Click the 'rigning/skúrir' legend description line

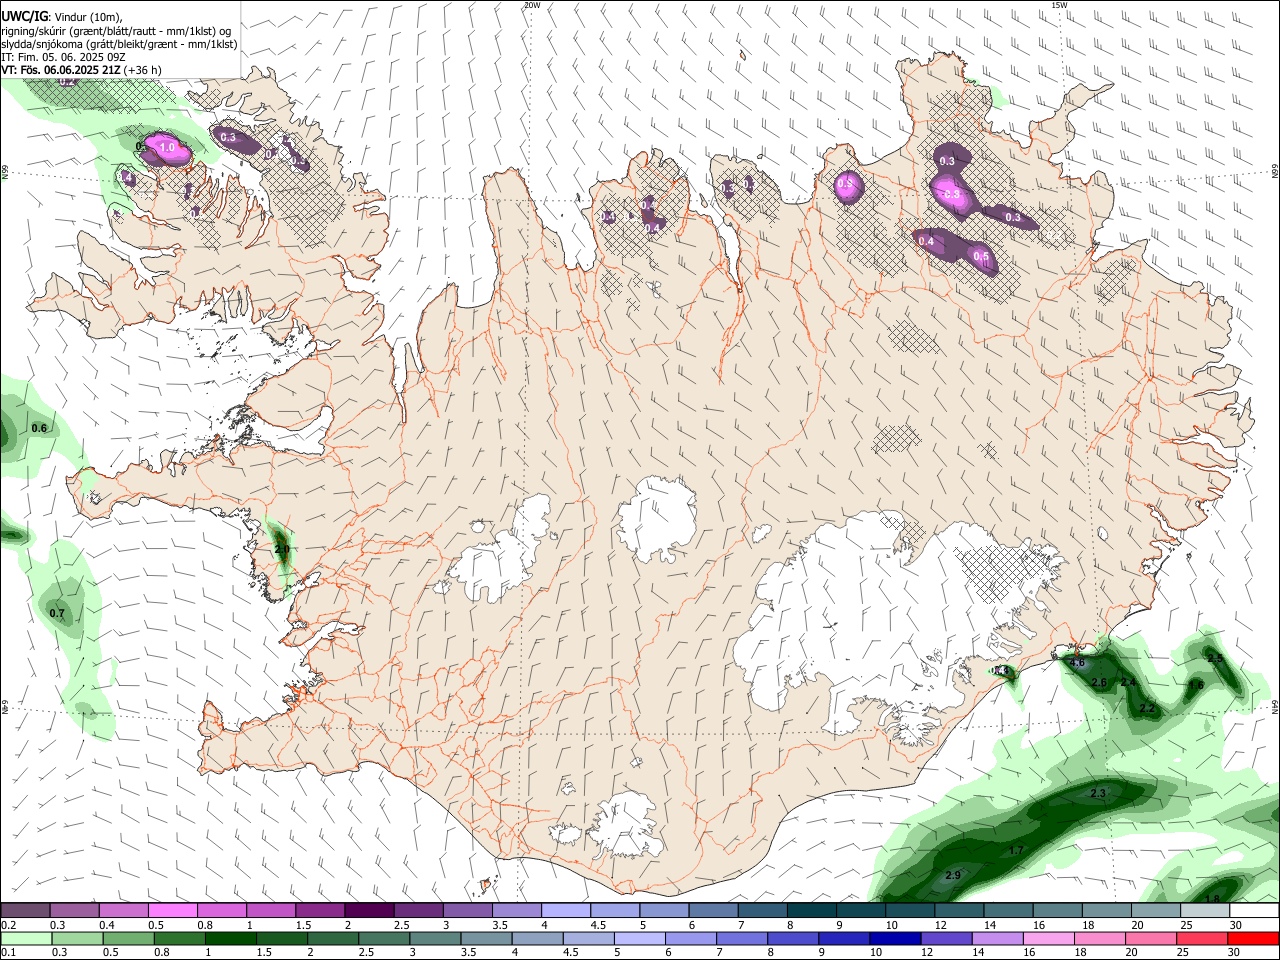pyautogui.click(x=117, y=30)
